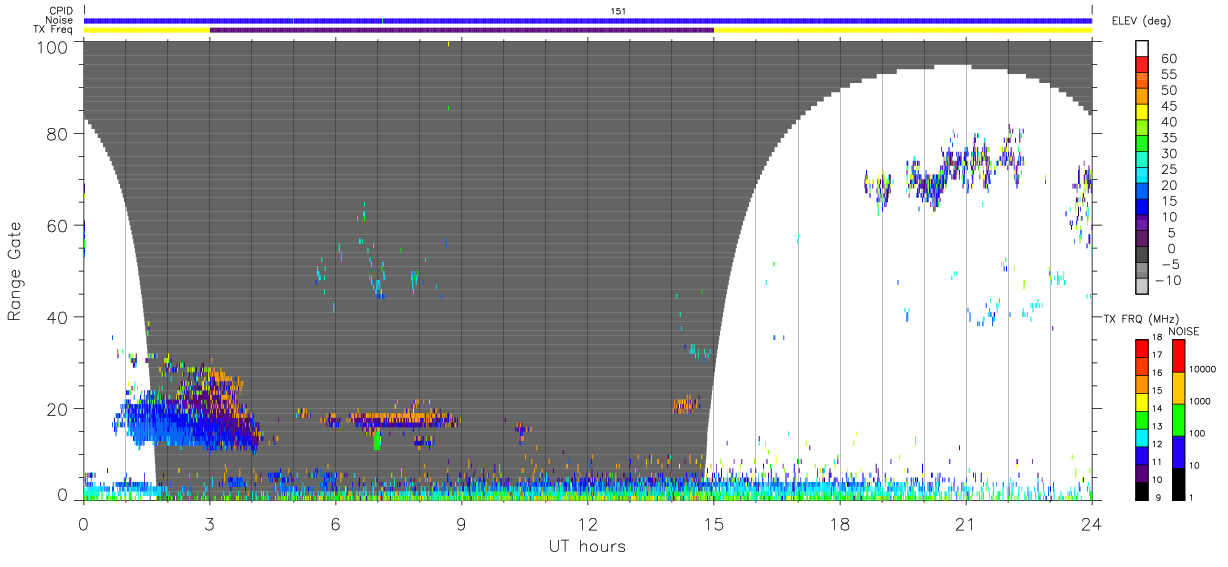Click the "35" value on ELEV colorbar
The height and width of the screenshot is (567, 1228).
[x=1168, y=138]
